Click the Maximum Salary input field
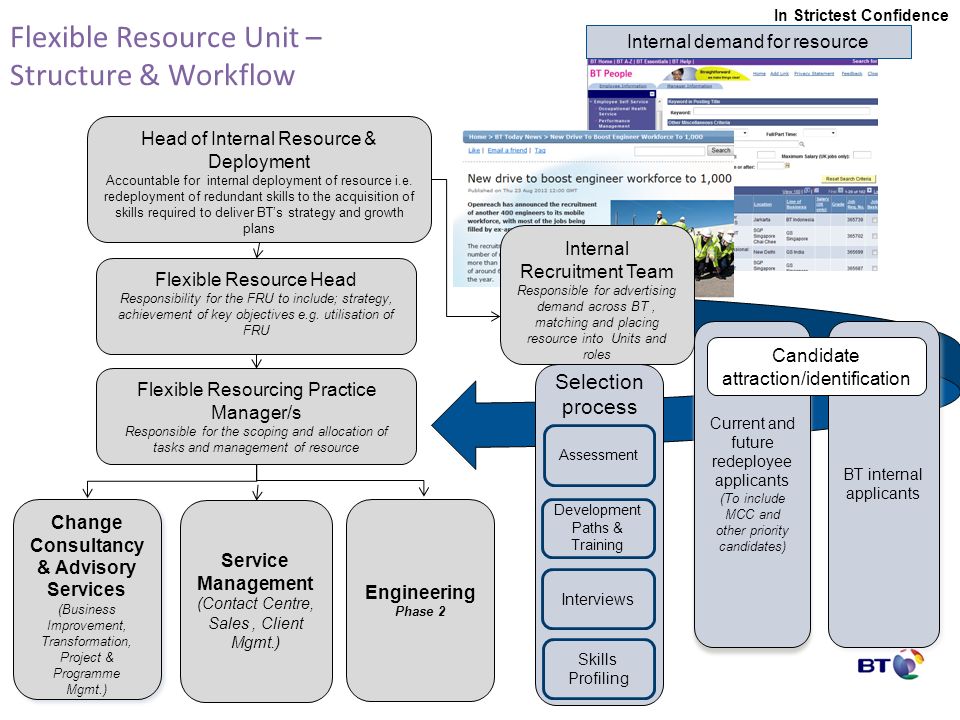 (x=862, y=156)
